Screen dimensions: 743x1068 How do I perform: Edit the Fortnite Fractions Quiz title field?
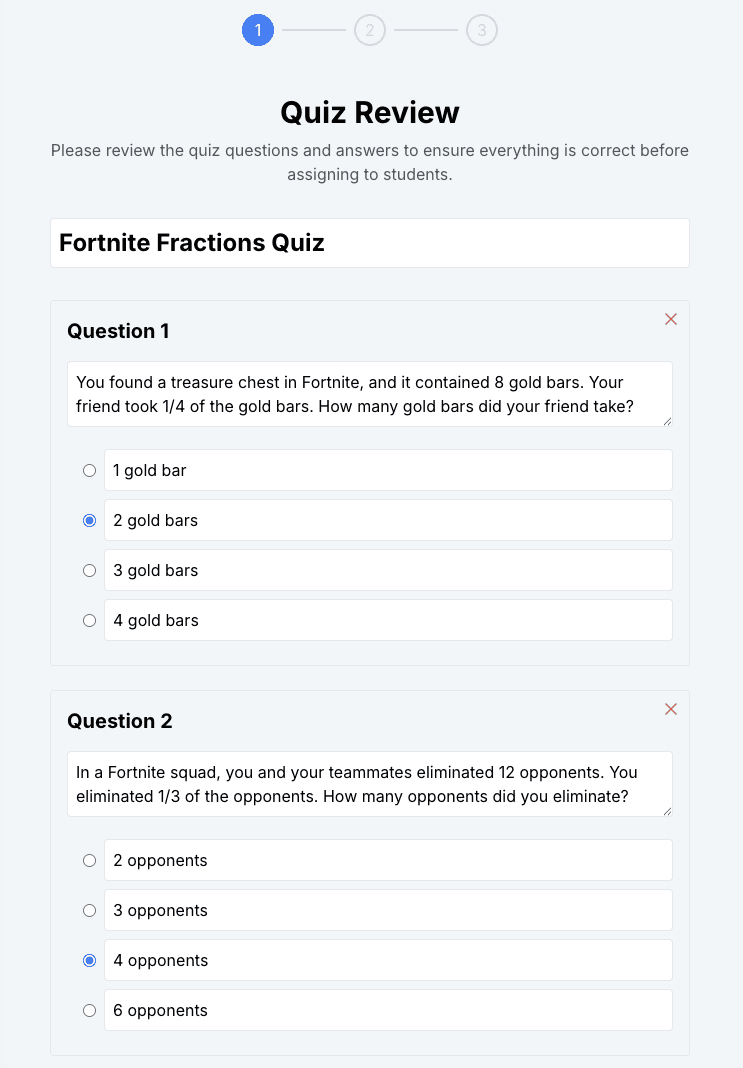(370, 243)
